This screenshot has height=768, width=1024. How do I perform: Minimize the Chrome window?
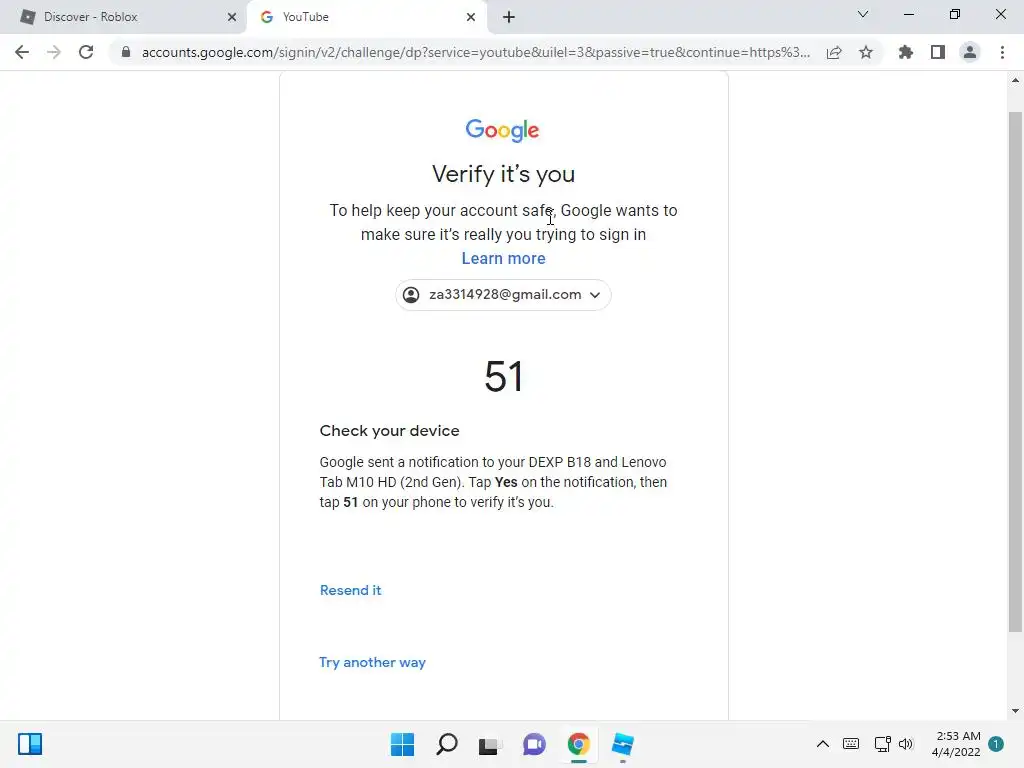tap(908, 14)
